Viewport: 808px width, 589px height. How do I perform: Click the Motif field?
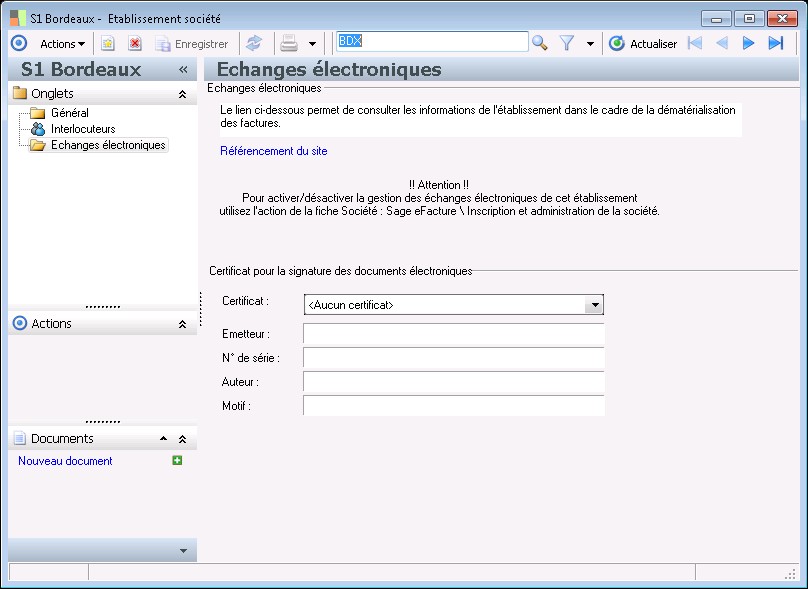click(453, 406)
